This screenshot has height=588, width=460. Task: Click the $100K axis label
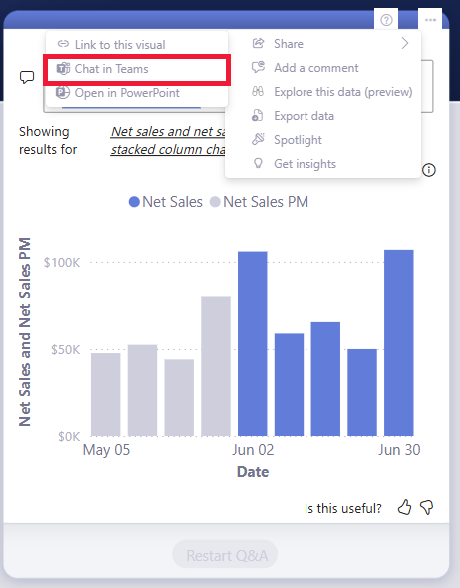(62, 262)
